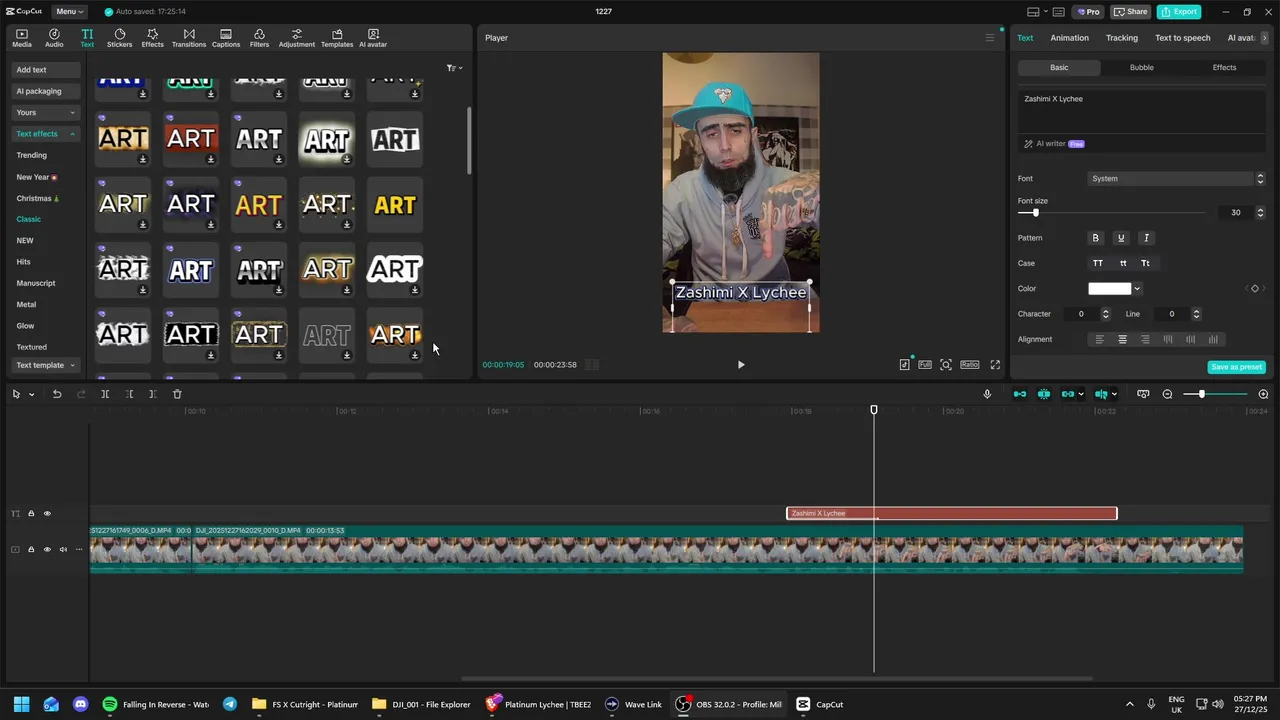Open the Audio panel icon
1280x720 pixels.
[x=54, y=38]
